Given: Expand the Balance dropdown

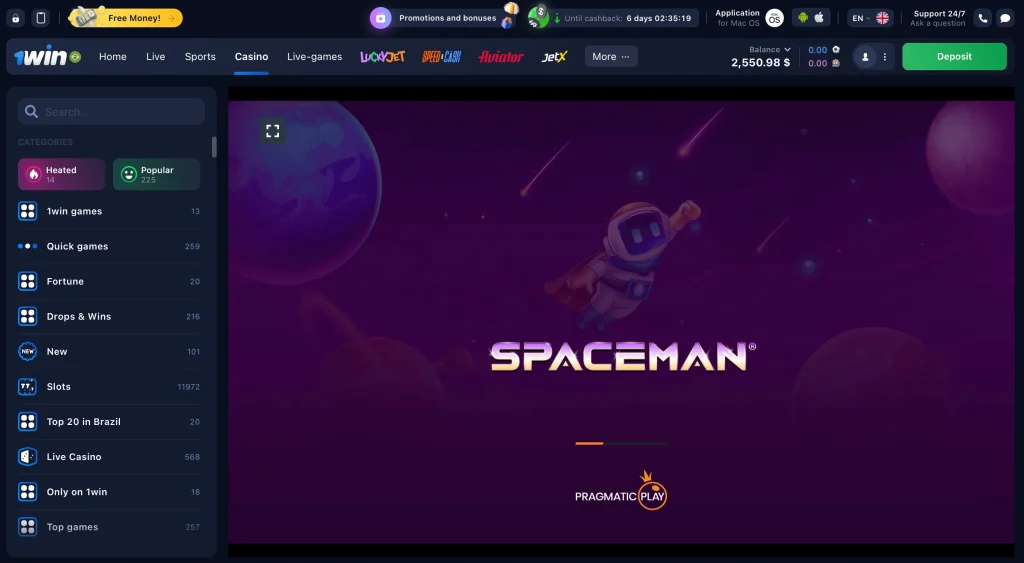Looking at the screenshot, I should click(770, 50).
